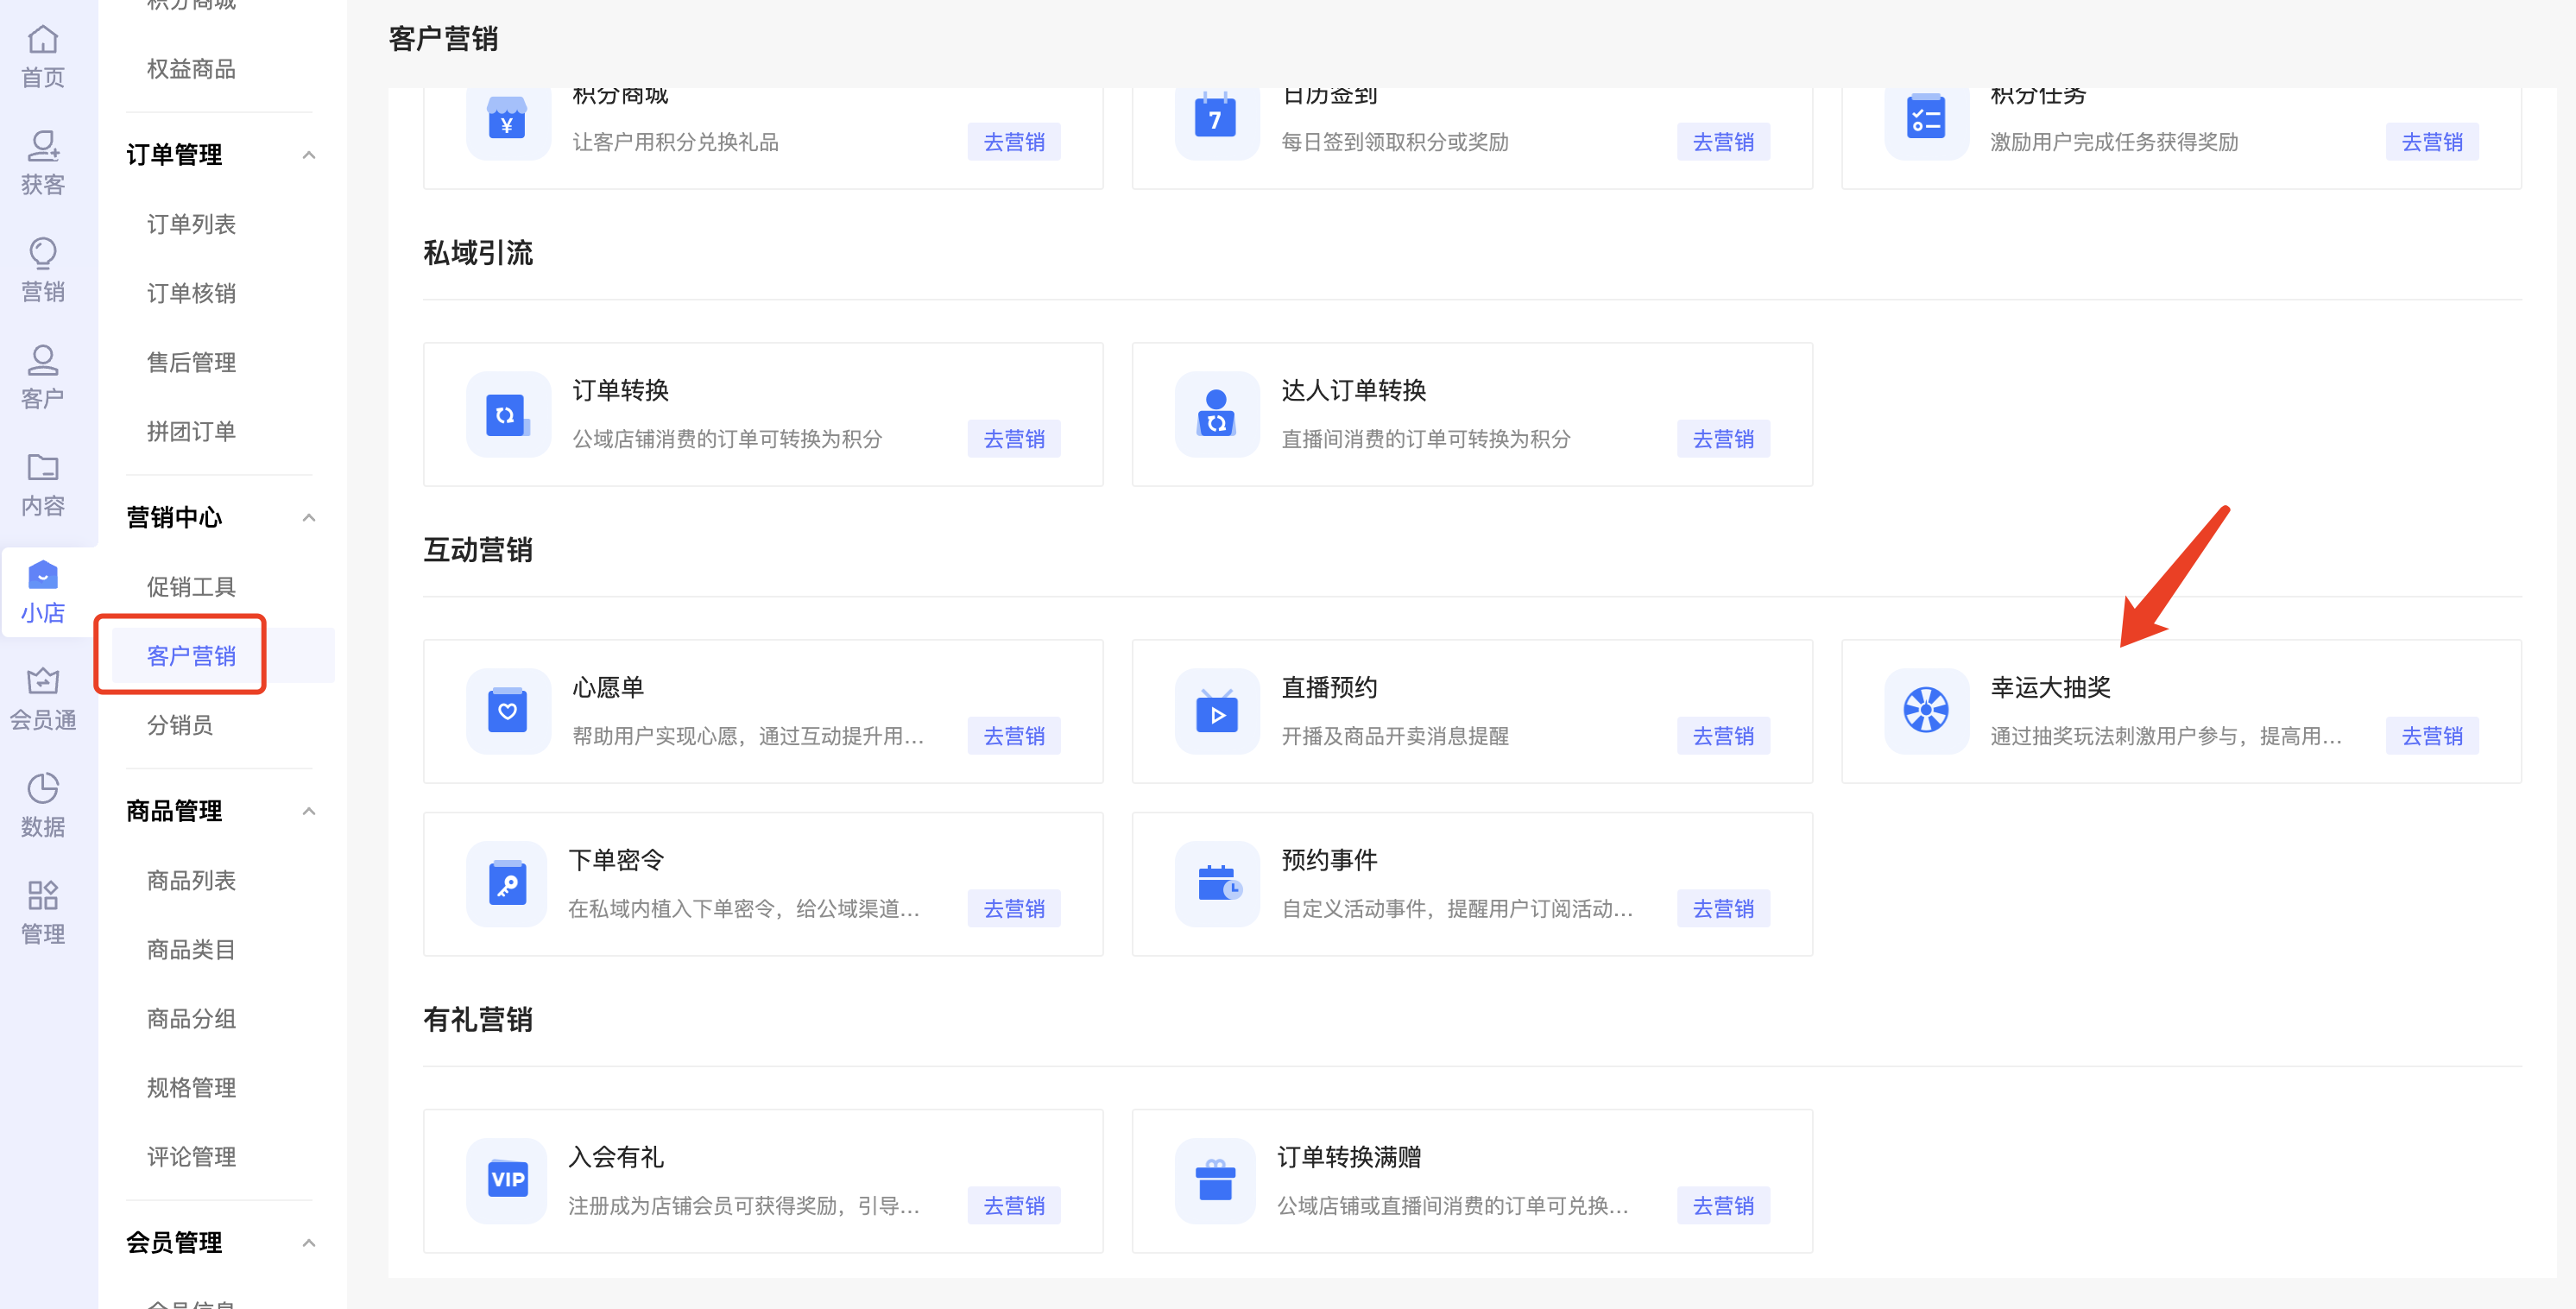The width and height of the screenshot is (2576, 1309).
Task: Click the 下单密令 card title
Action: [x=616, y=861]
